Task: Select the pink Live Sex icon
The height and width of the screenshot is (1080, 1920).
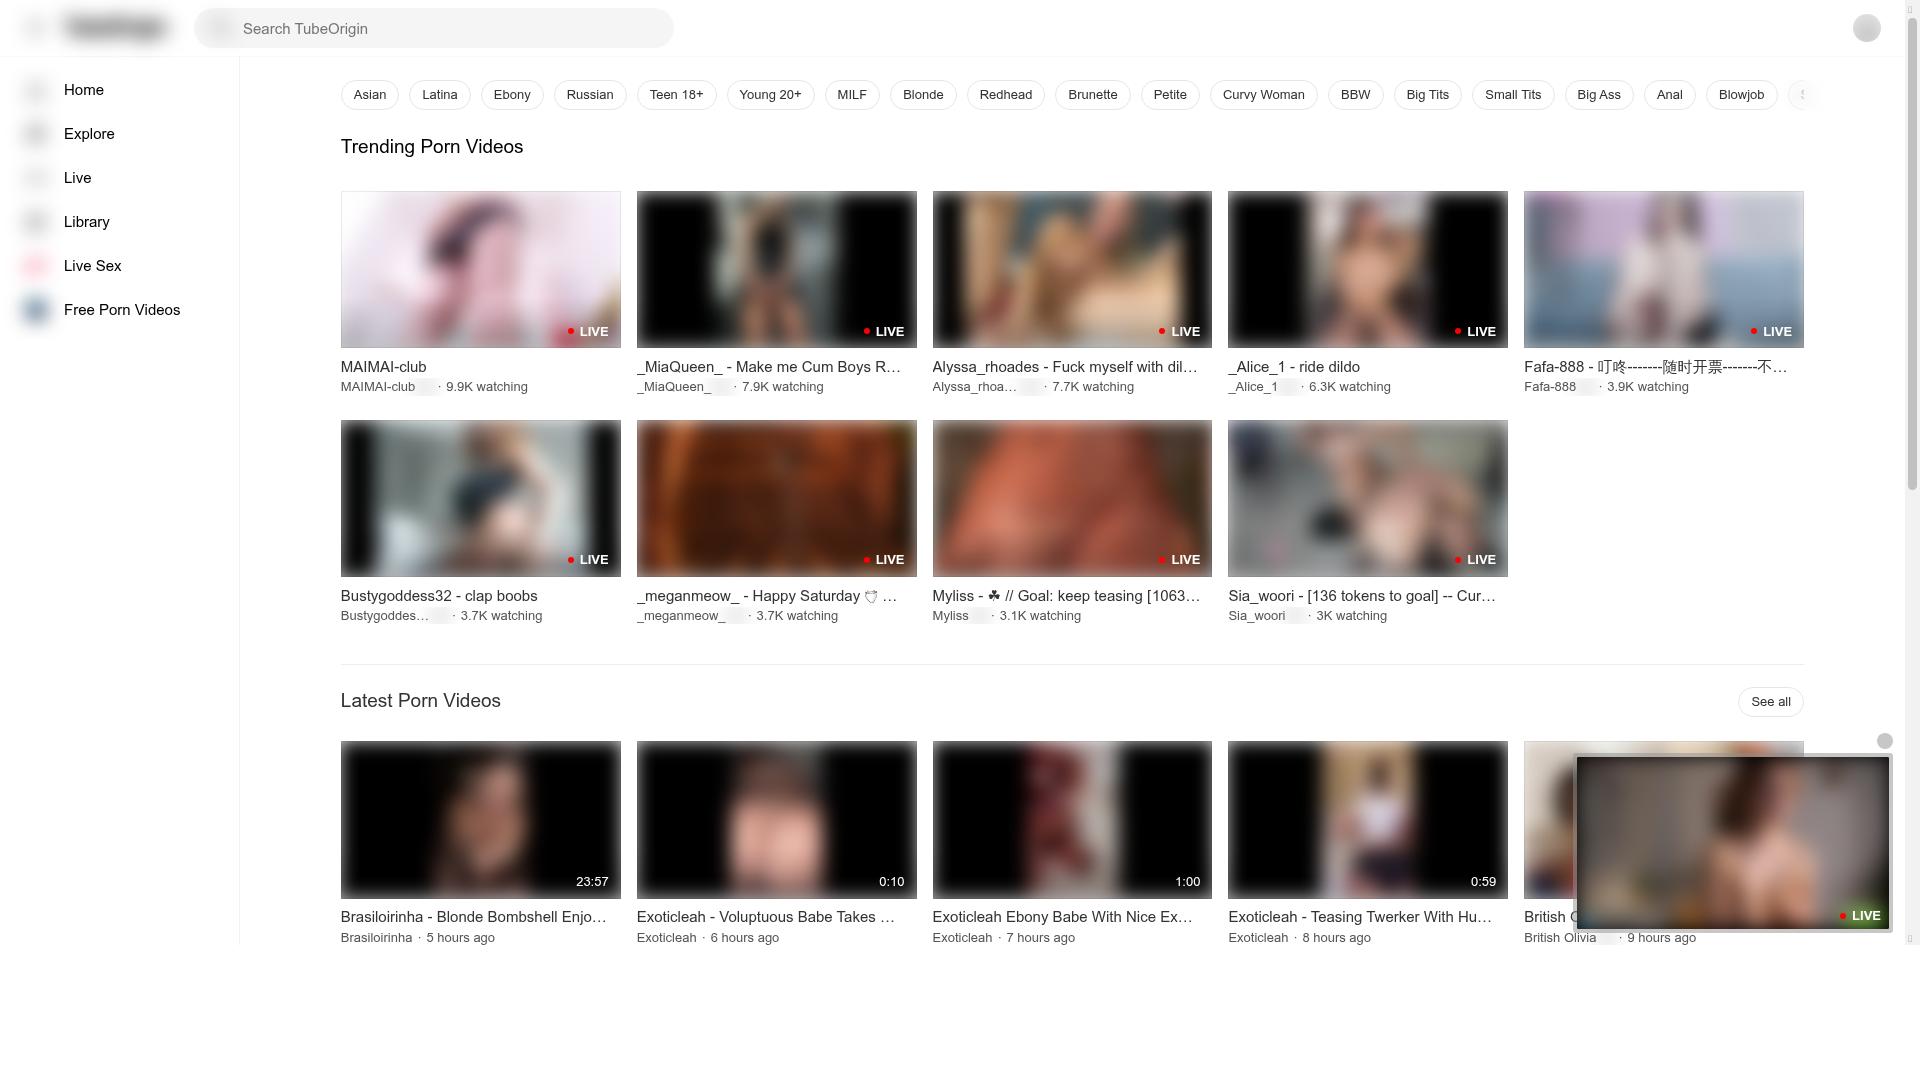Action: pos(35,266)
